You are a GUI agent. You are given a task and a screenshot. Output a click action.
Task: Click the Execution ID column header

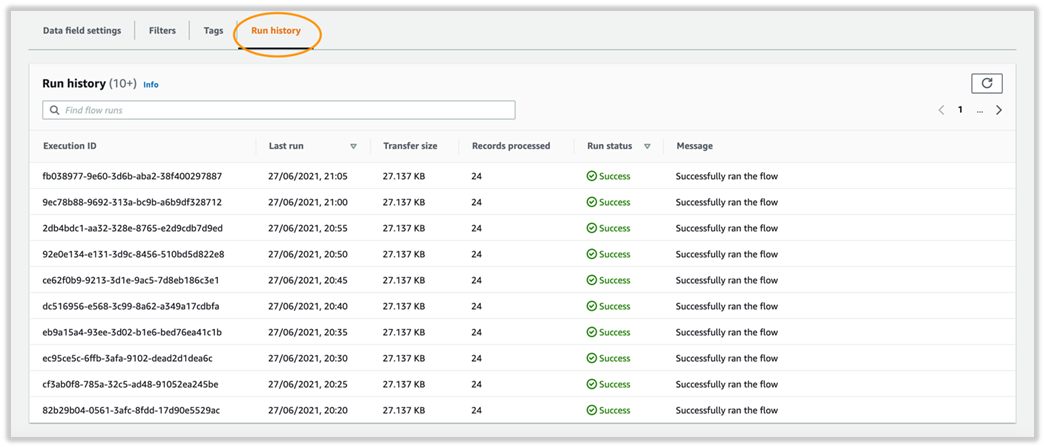(x=70, y=145)
